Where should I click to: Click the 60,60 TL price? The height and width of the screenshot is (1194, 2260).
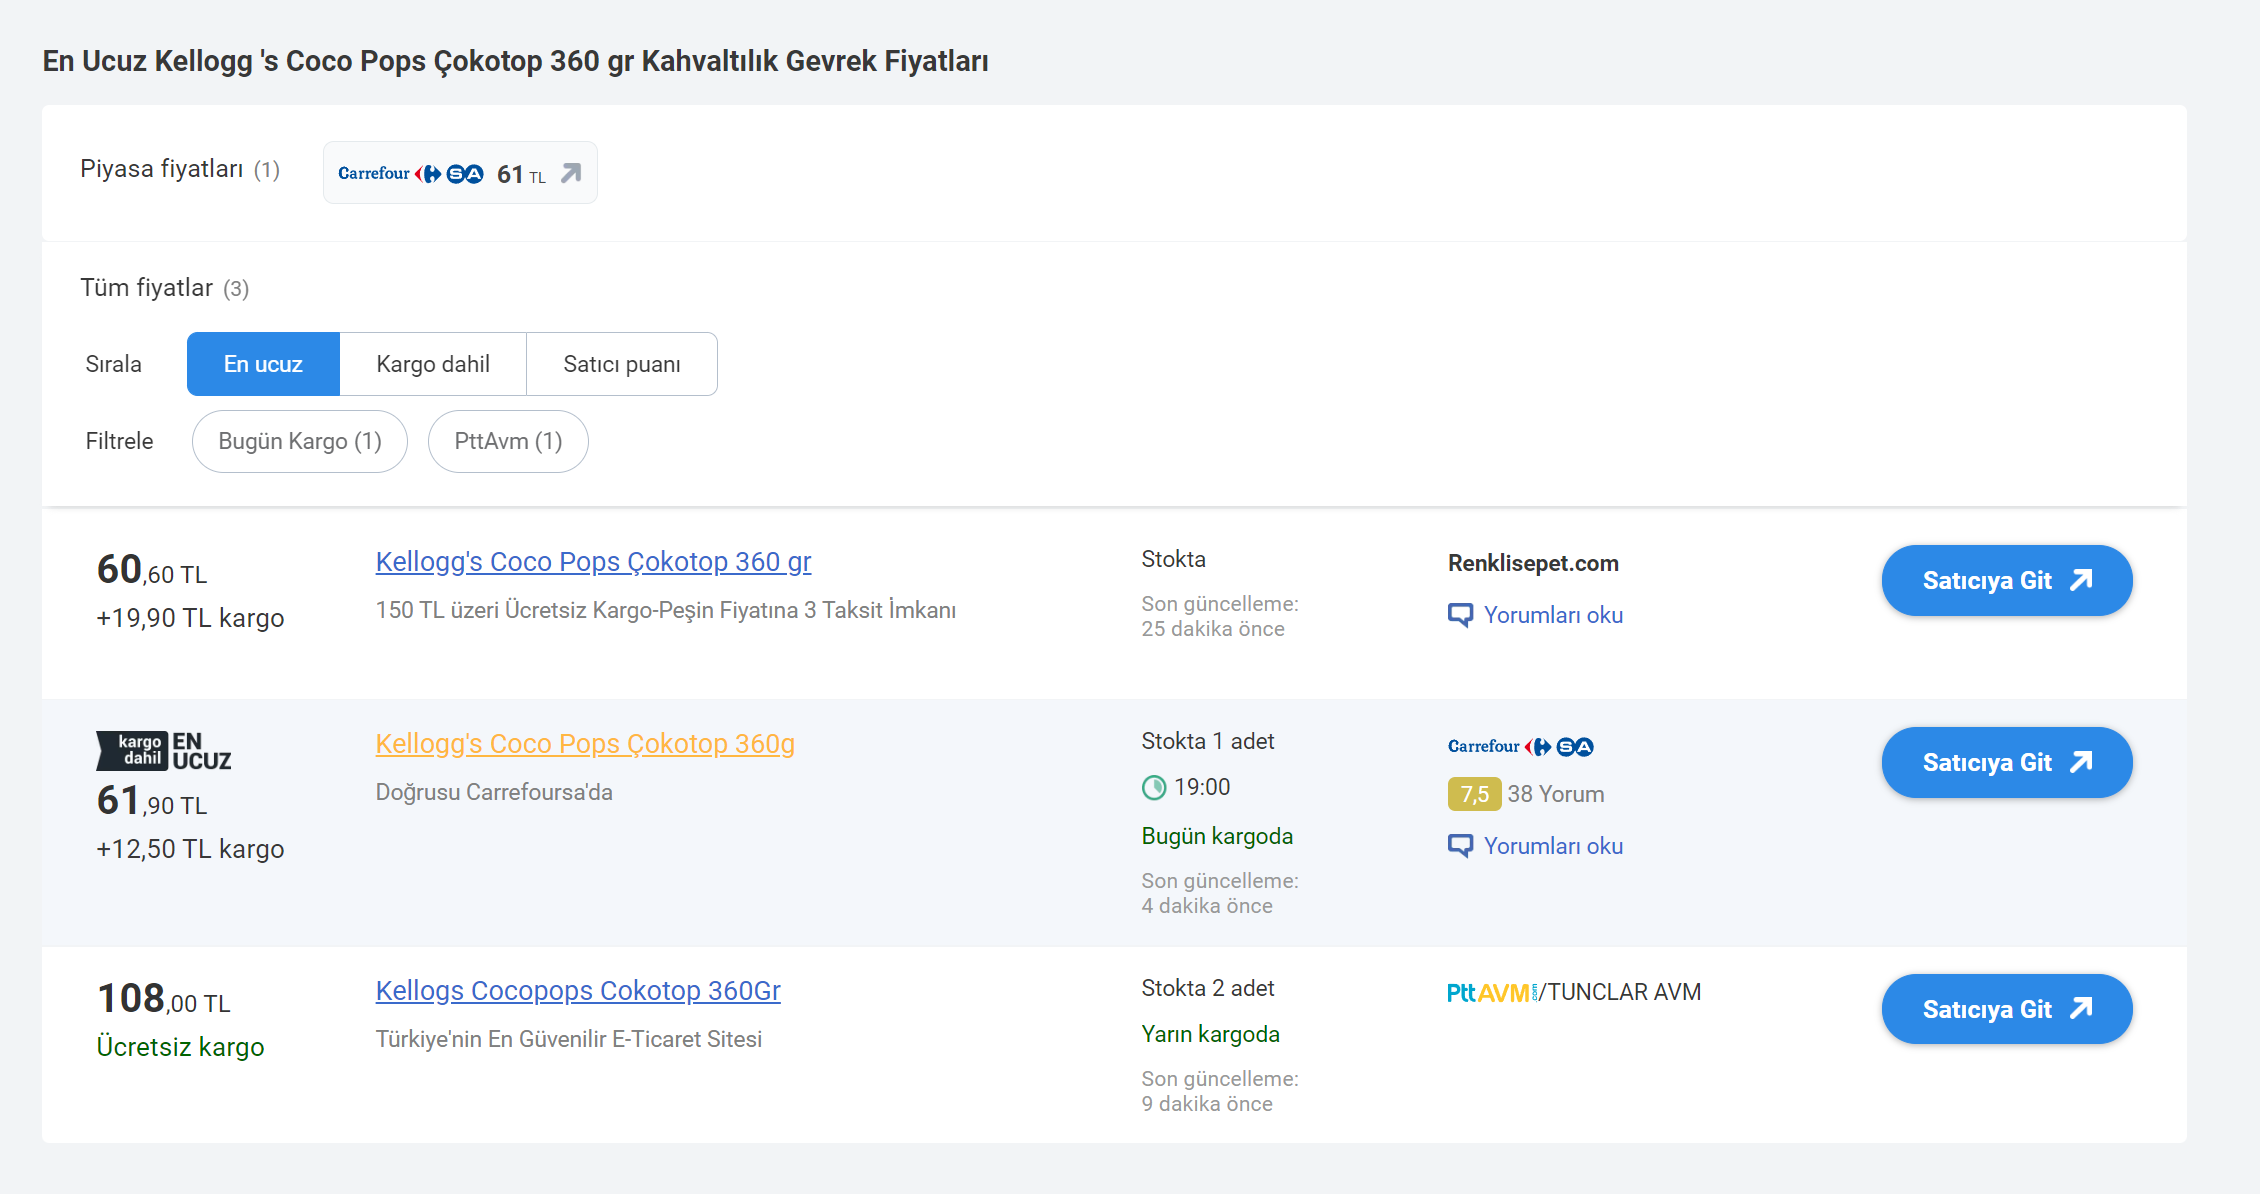point(152,570)
